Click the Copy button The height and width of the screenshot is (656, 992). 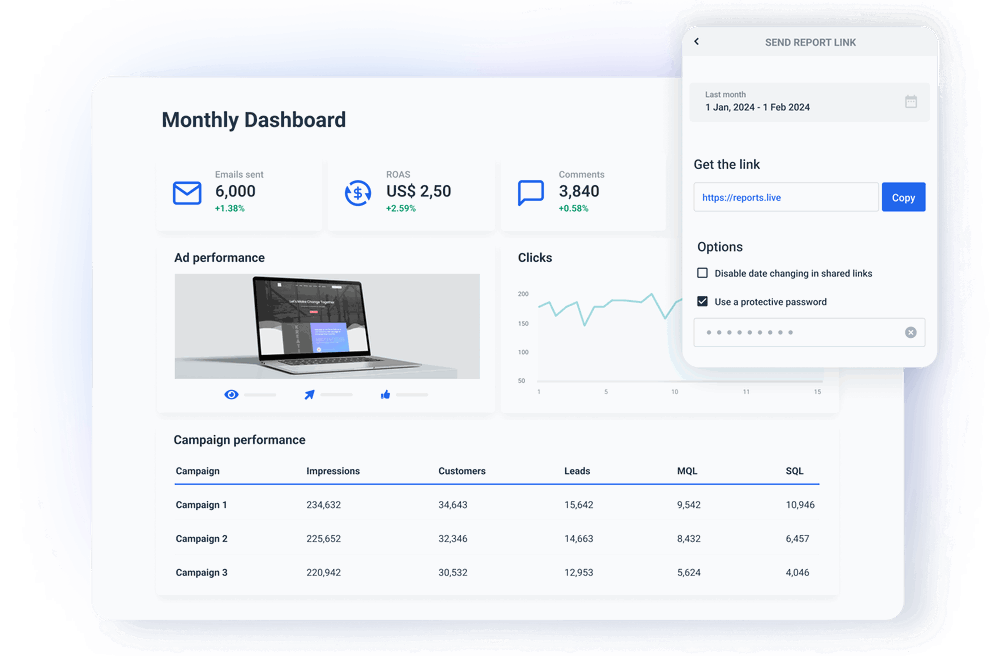(x=903, y=197)
